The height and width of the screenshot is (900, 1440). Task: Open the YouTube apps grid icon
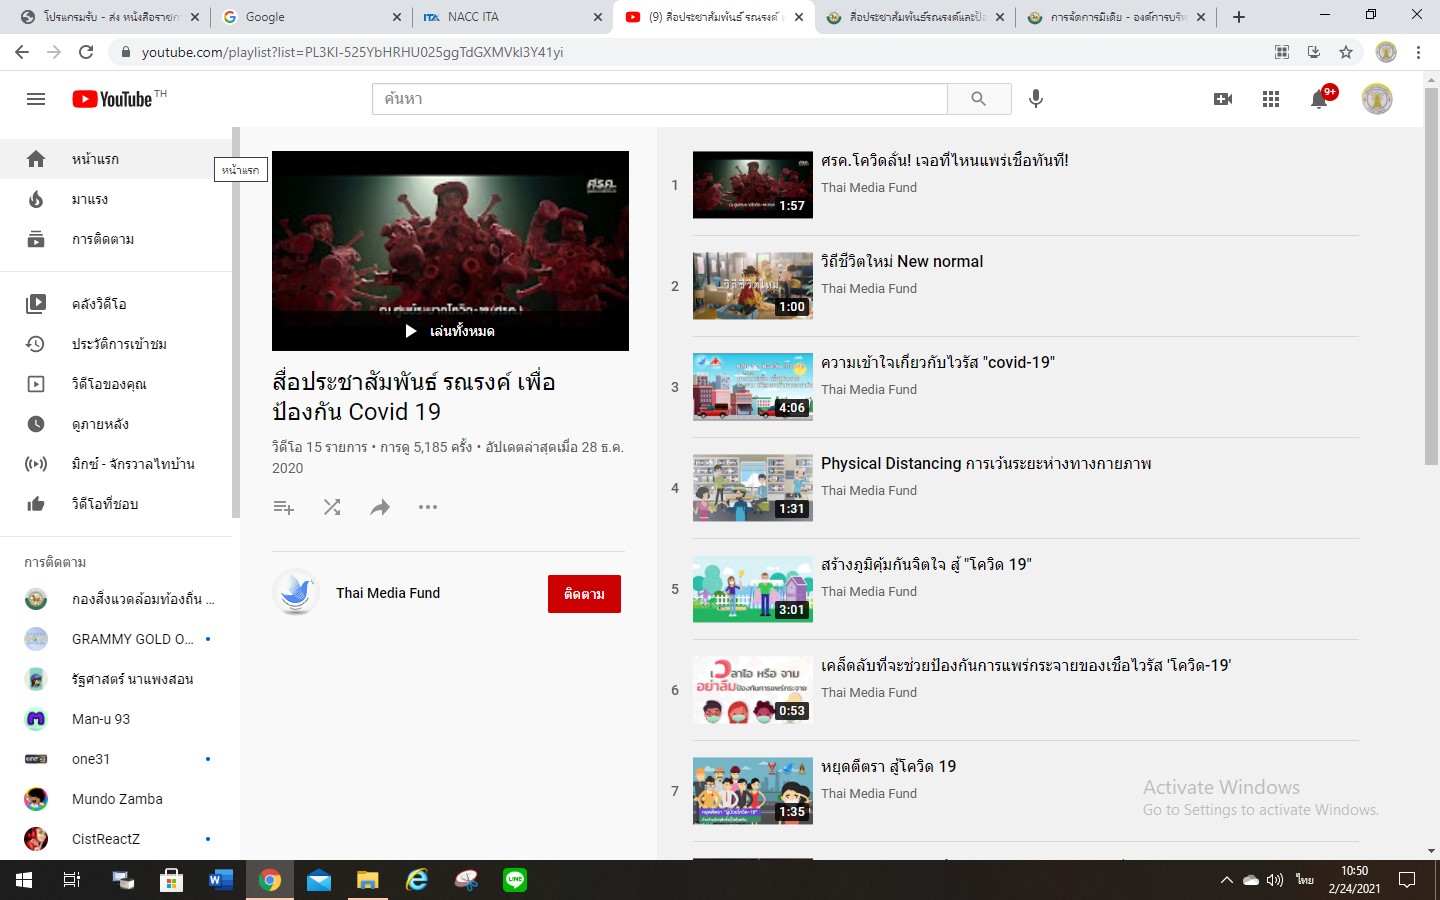click(x=1271, y=99)
